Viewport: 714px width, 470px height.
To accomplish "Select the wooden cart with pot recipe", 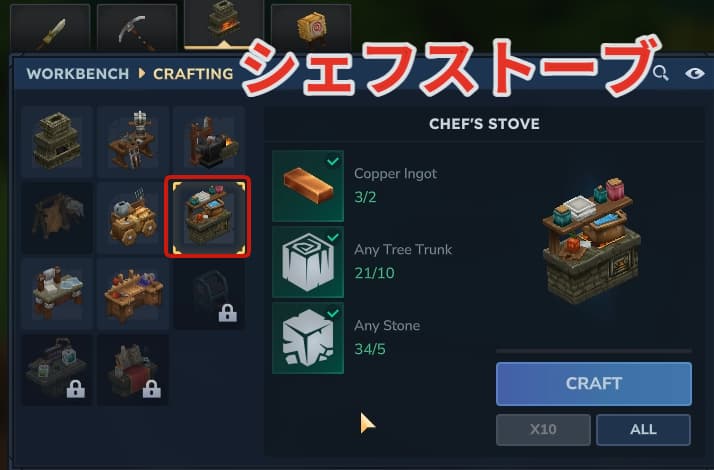I will tap(133, 218).
